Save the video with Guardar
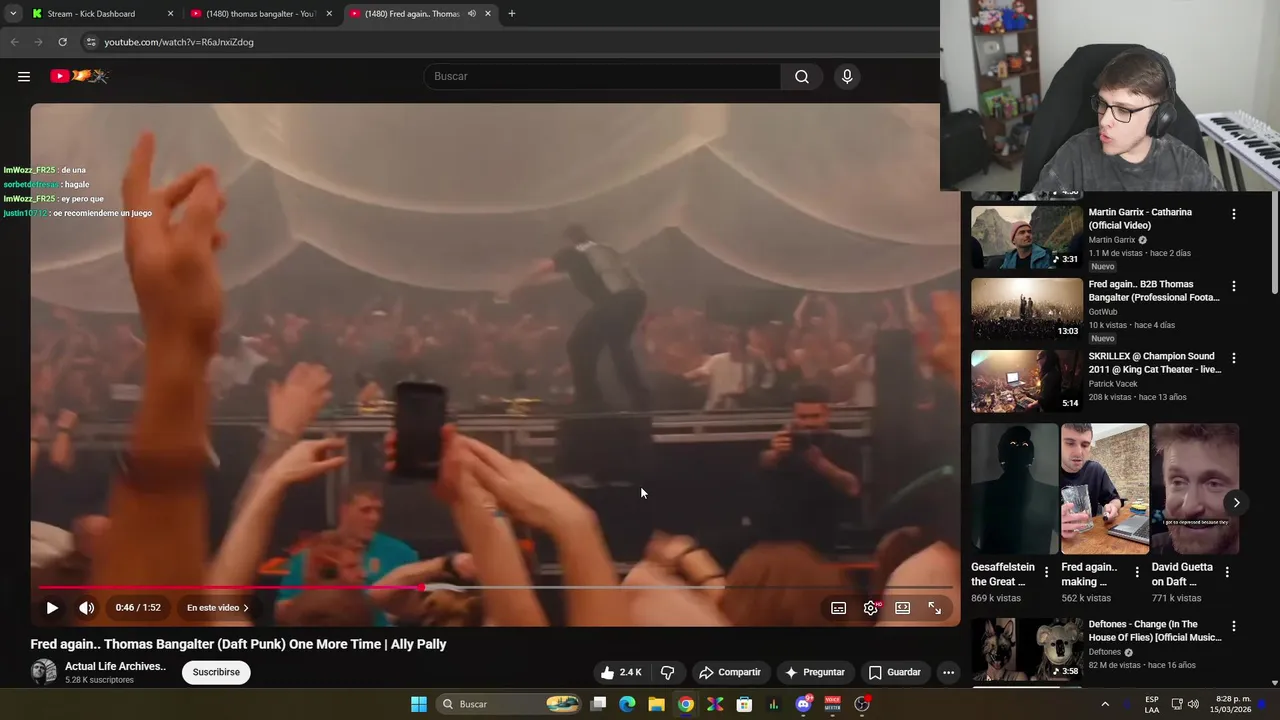The height and width of the screenshot is (720, 1280). pos(895,672)
